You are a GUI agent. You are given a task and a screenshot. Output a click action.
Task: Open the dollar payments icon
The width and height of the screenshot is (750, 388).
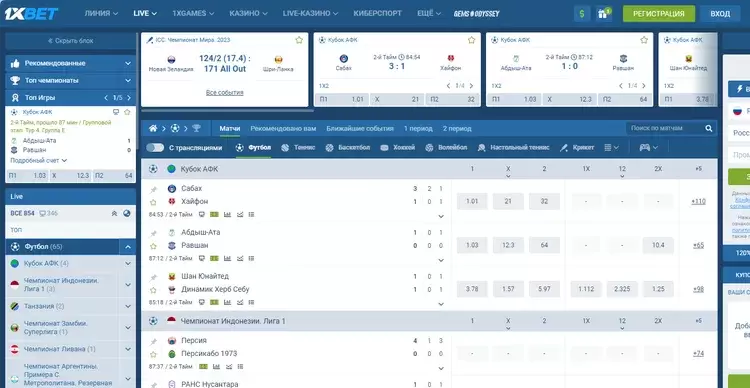pos(582,14)
